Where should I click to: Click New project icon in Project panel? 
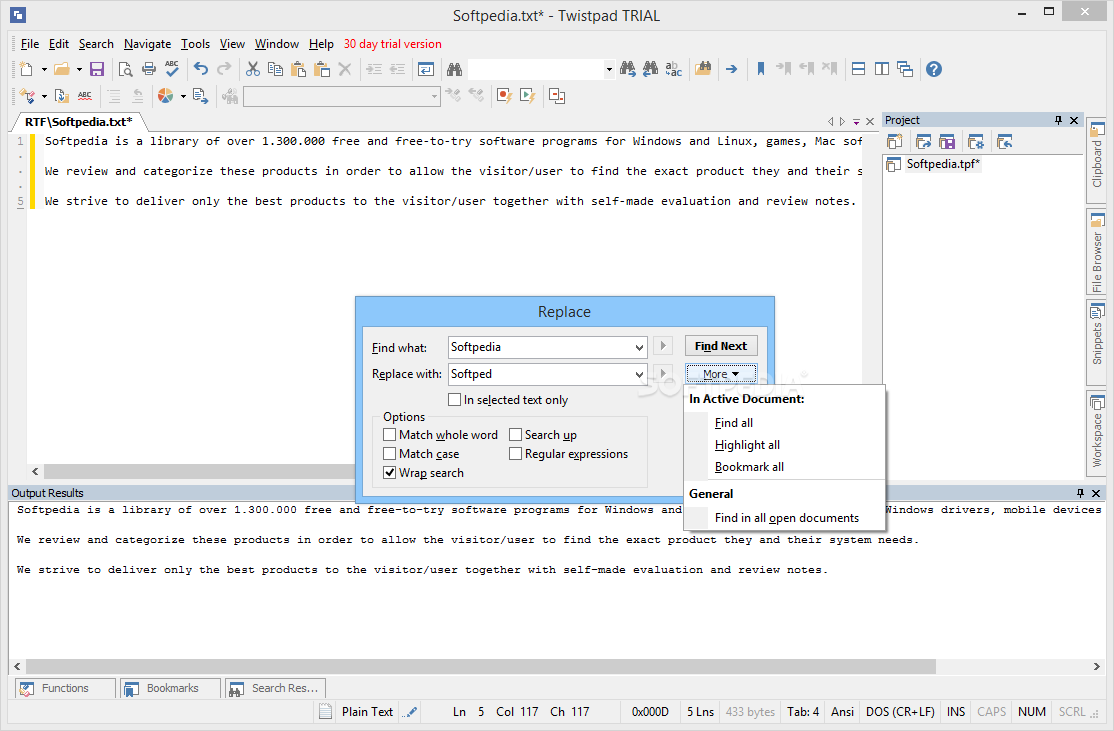click(895, 142)
